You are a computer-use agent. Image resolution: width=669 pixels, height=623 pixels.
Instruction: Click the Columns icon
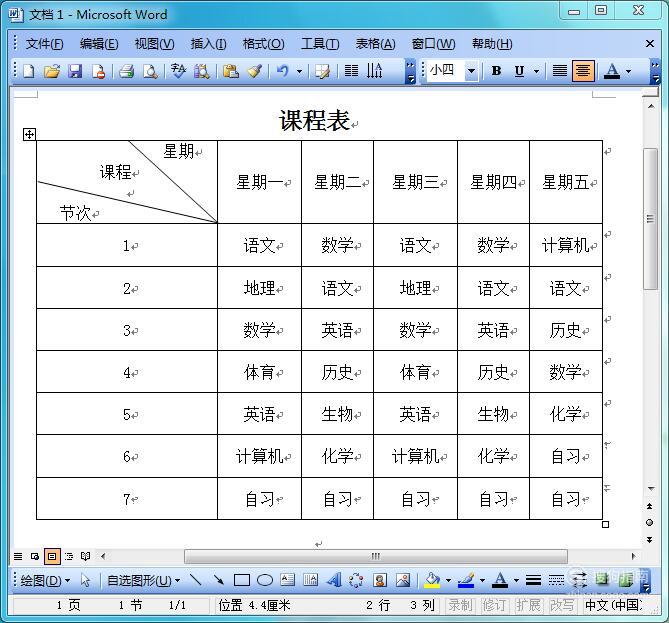pyautogui.click(x=351, y=71)
